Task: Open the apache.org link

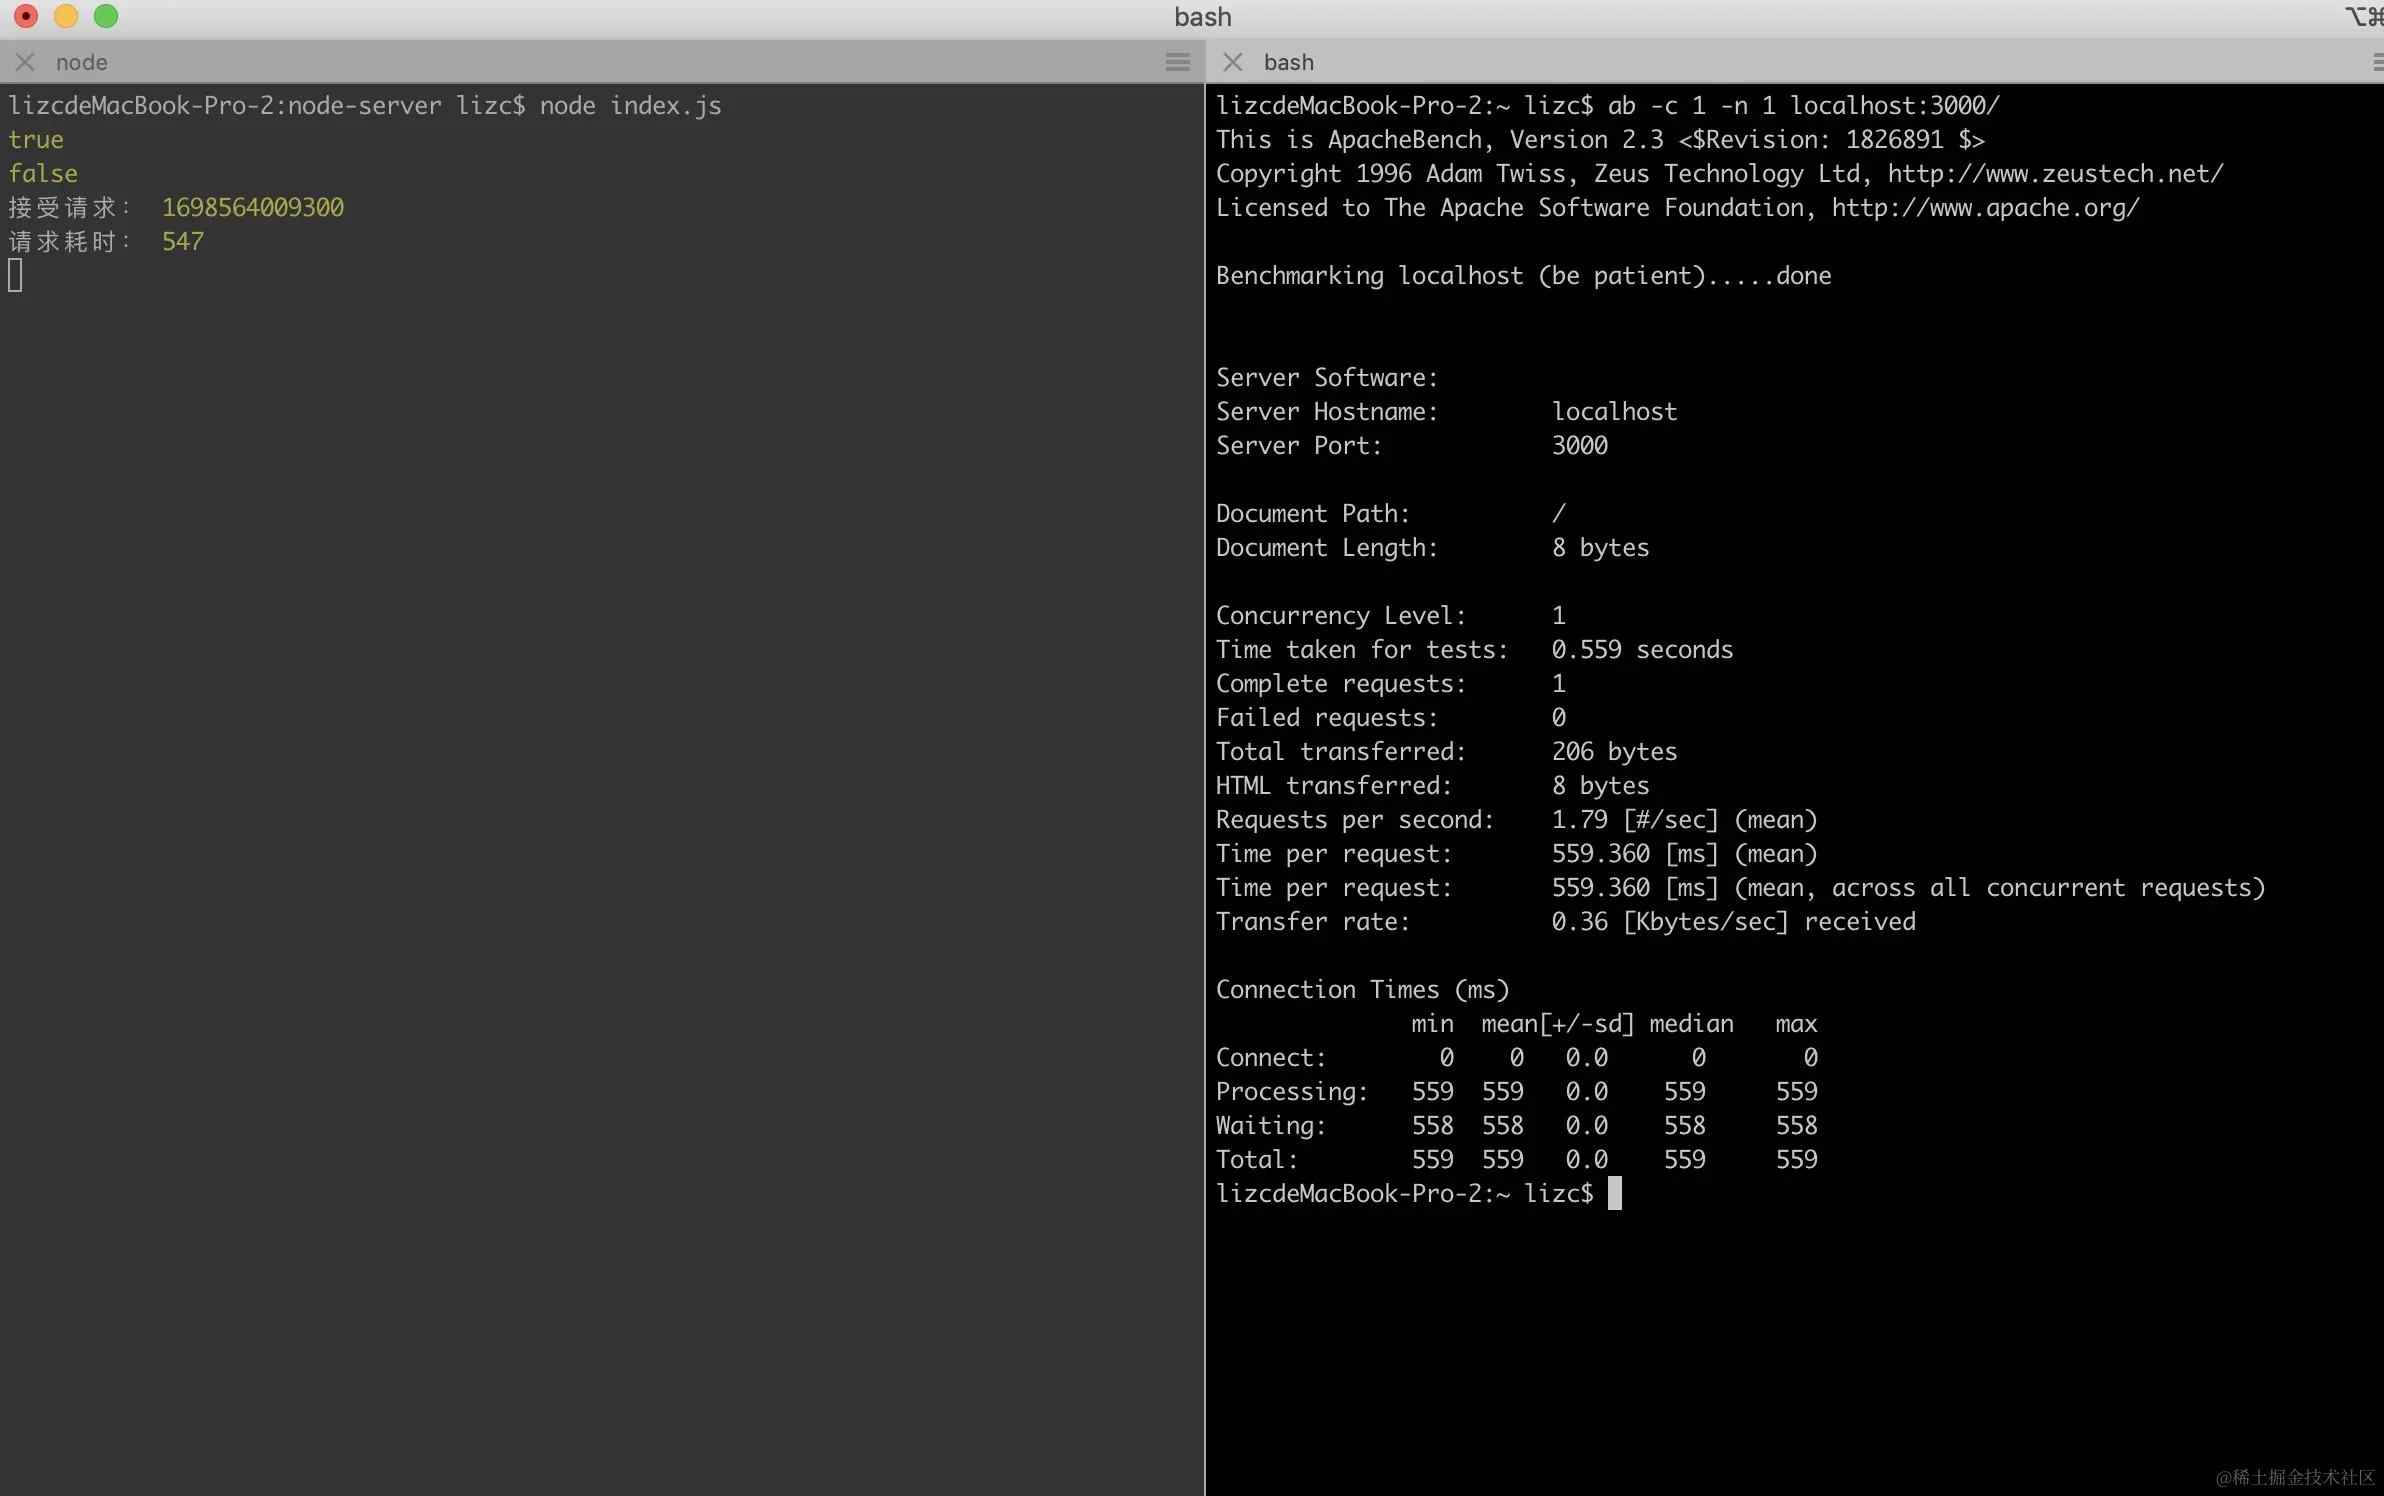Action: (x=1983, y=208)
